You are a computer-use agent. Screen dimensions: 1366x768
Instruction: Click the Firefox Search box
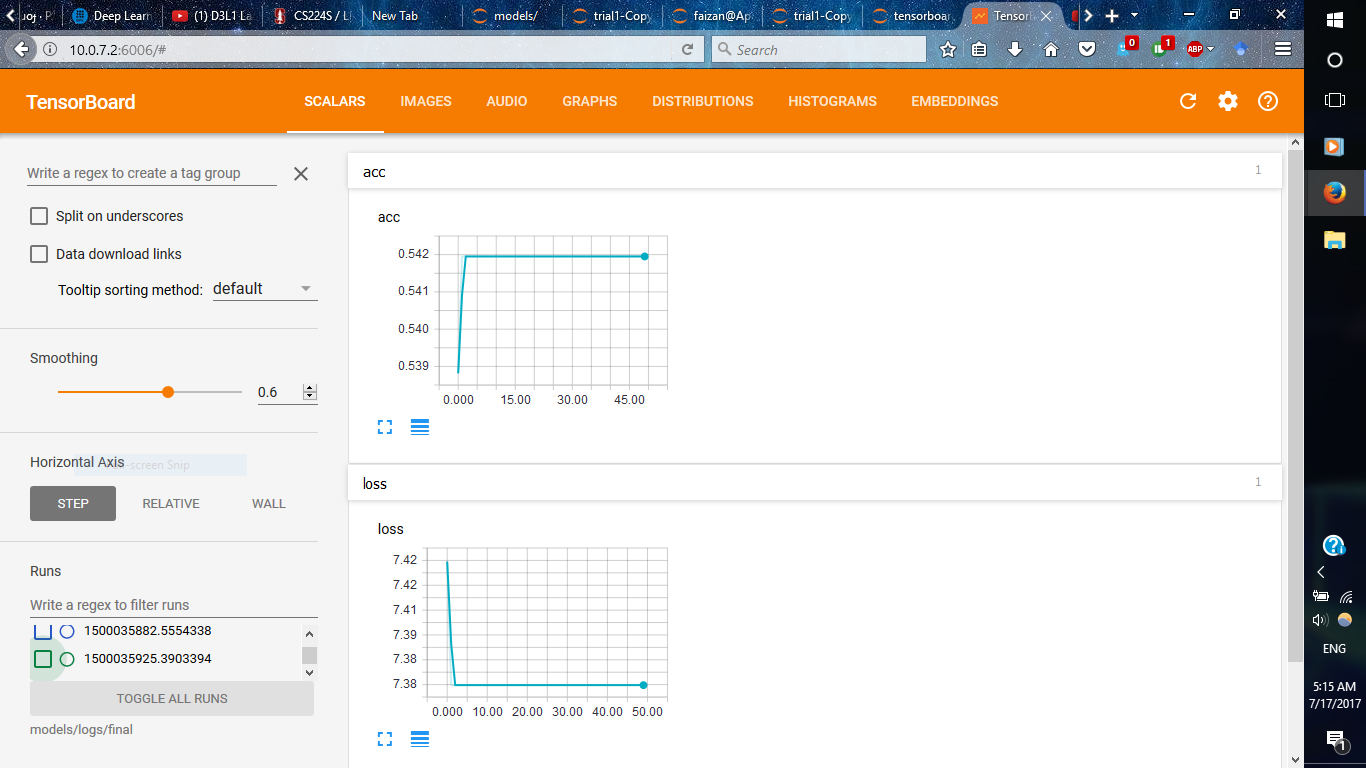click(819, 49)
